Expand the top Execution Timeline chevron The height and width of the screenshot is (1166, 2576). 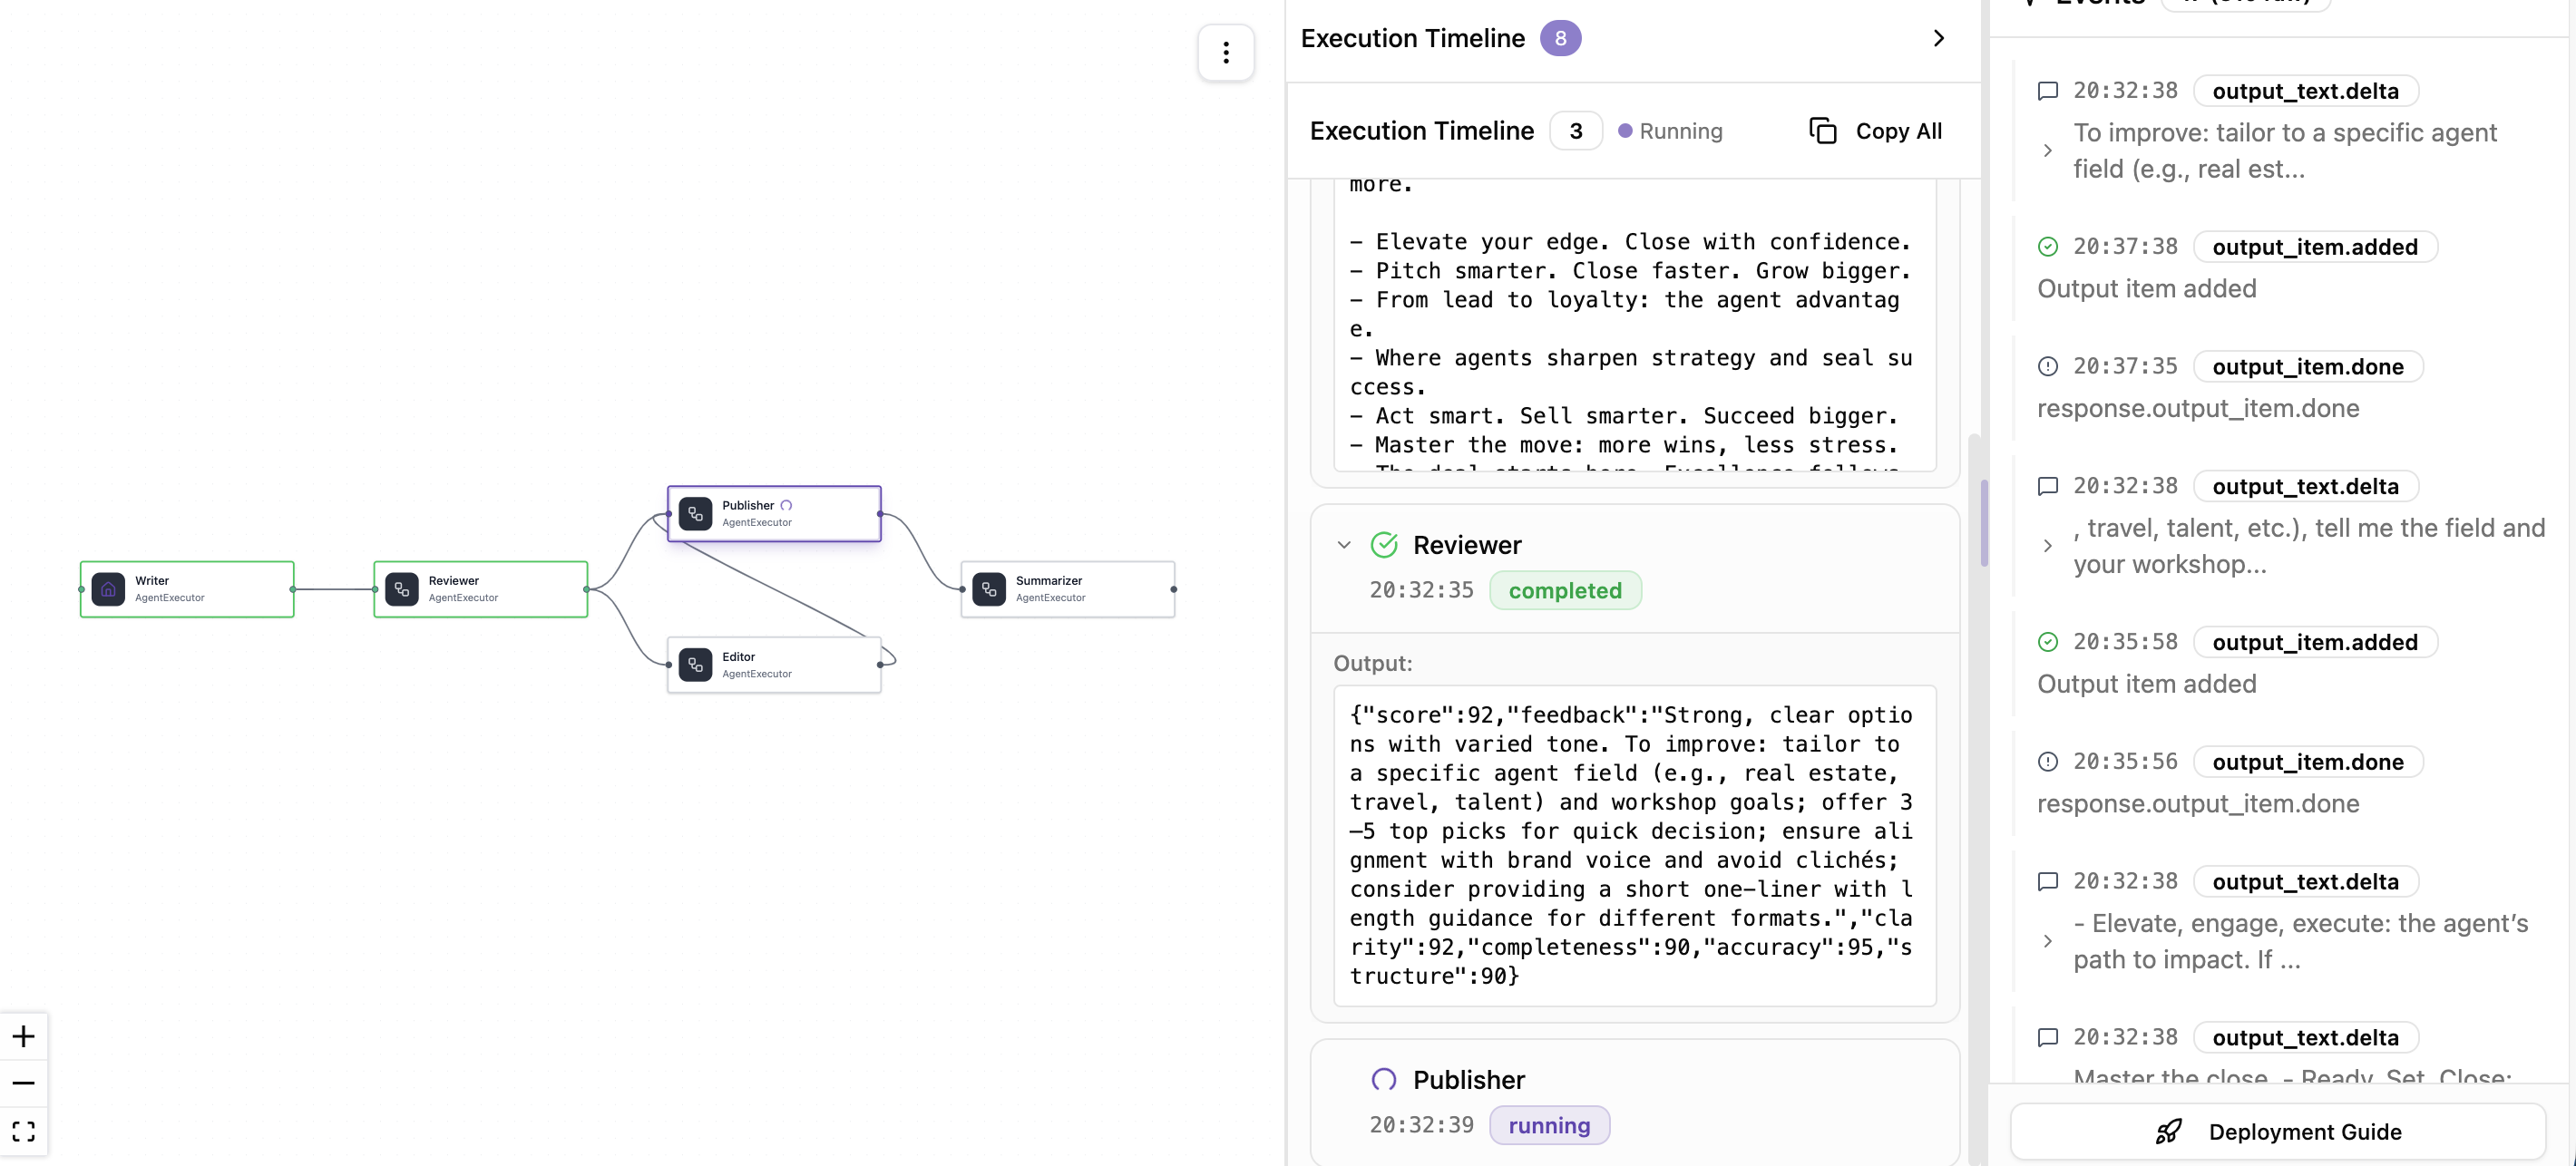pyautogui.click(x=1939, y=38)
